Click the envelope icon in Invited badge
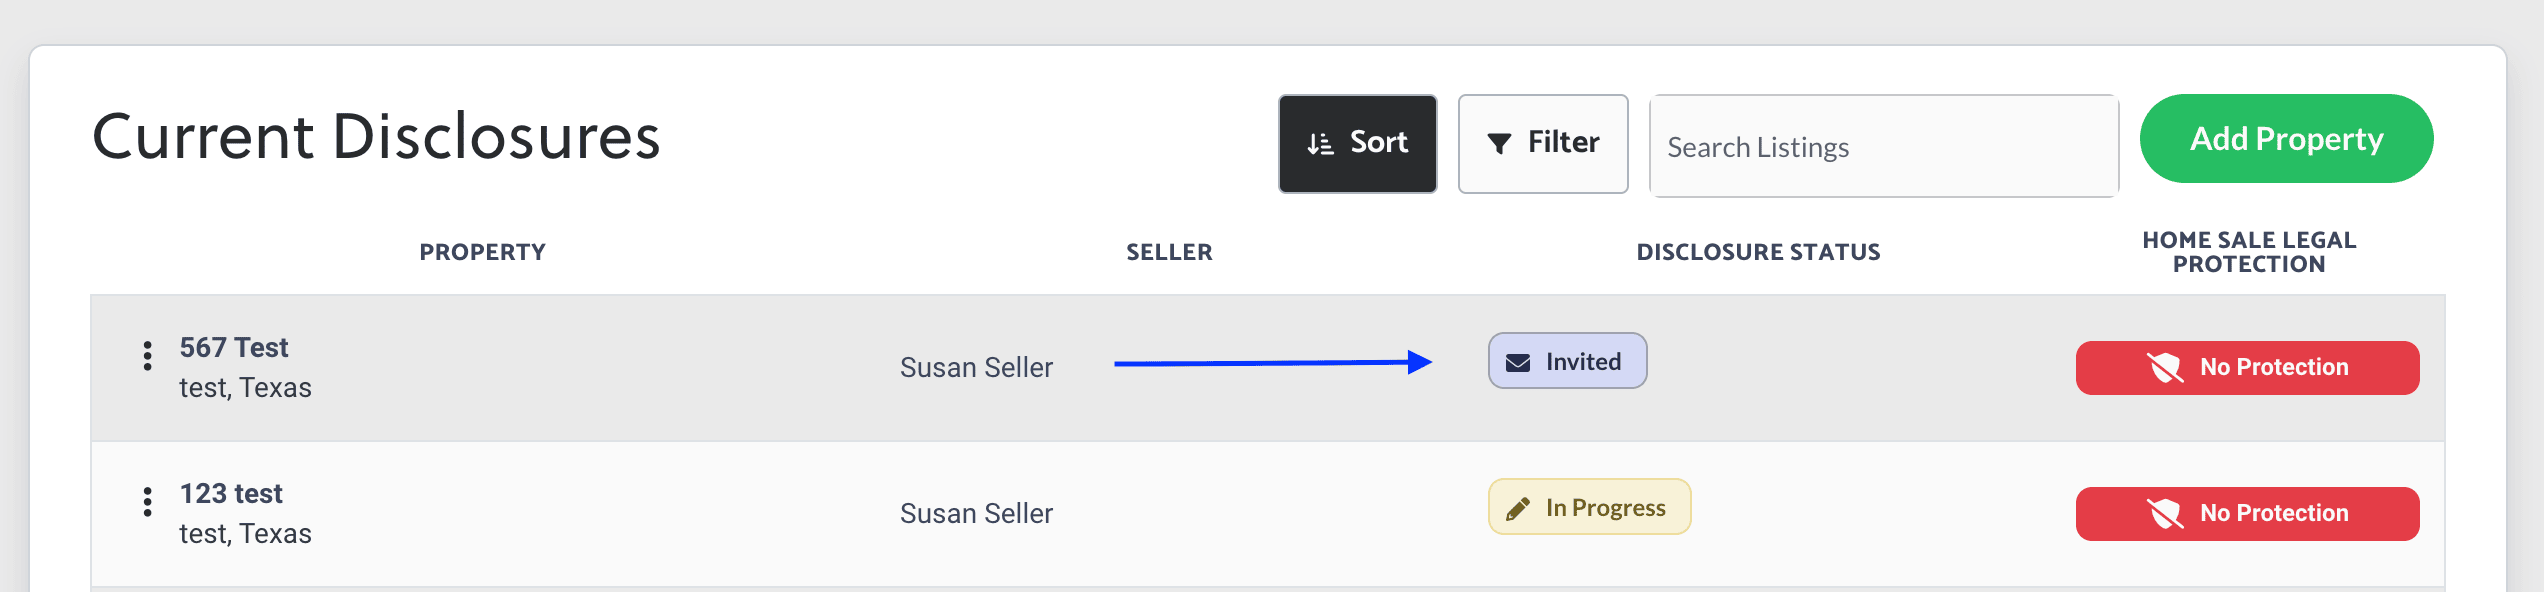The height and width of the screenshot is (592, 2544). point(1518,363)
